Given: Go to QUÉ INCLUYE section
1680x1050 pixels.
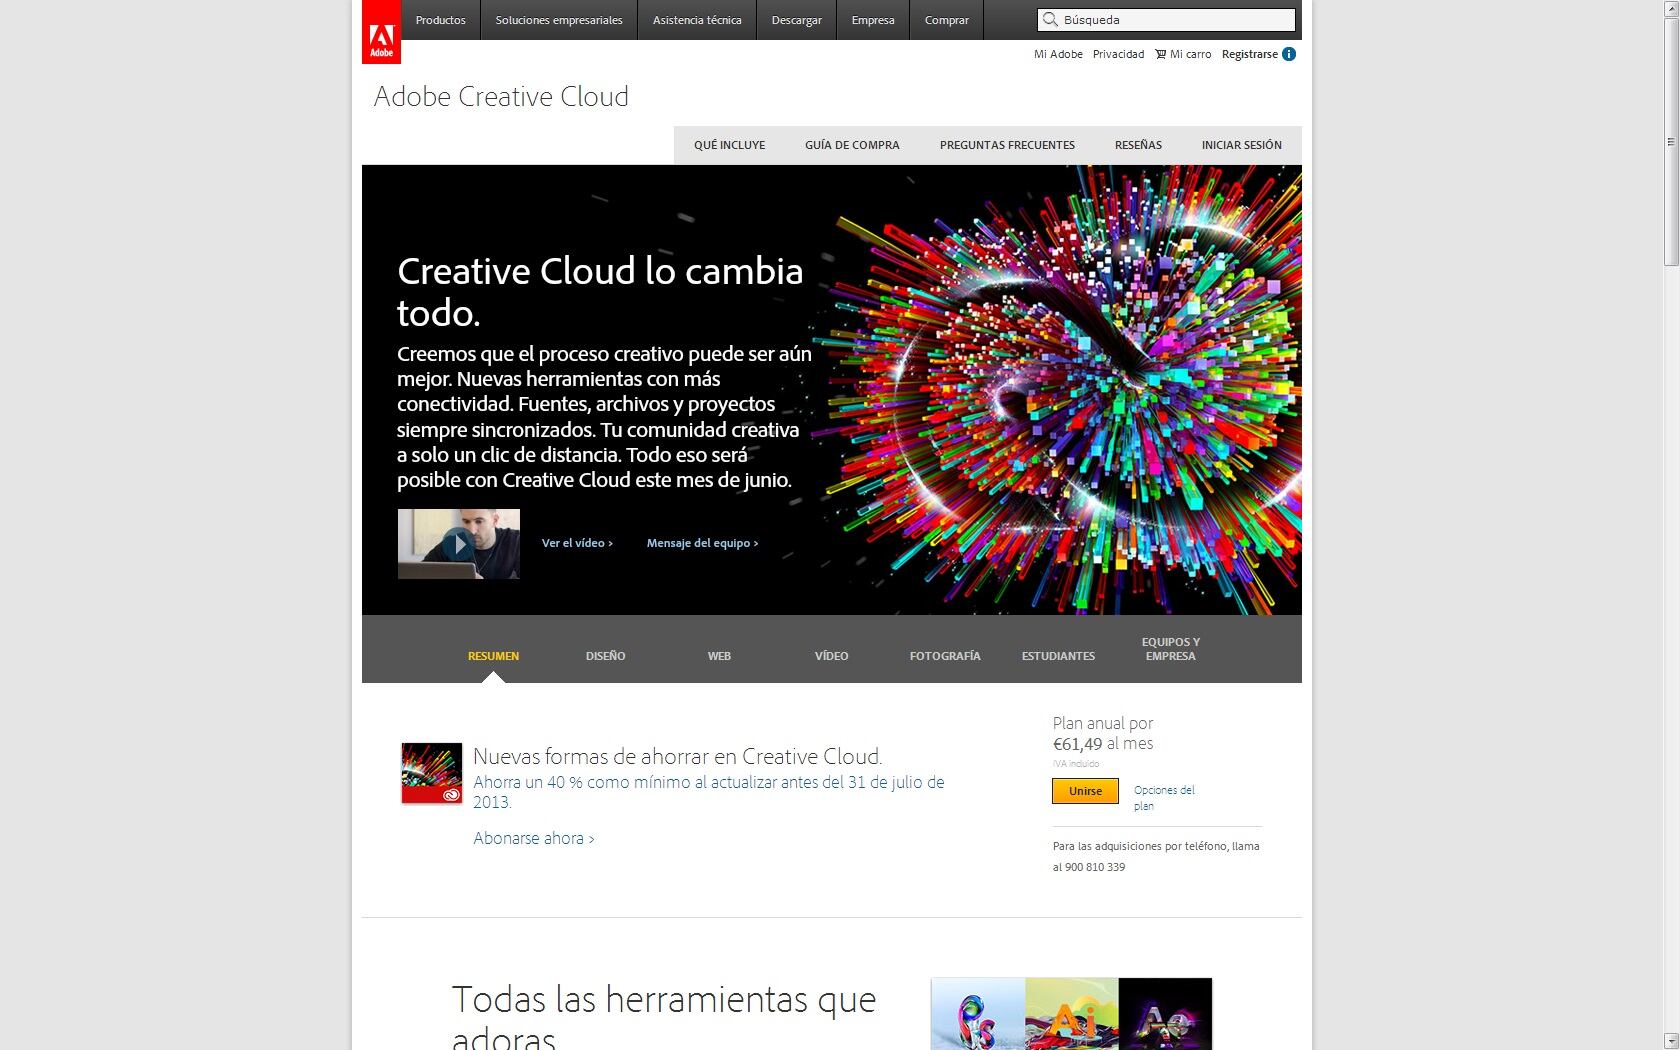Looking at the screenshot, I should [729, 145].
